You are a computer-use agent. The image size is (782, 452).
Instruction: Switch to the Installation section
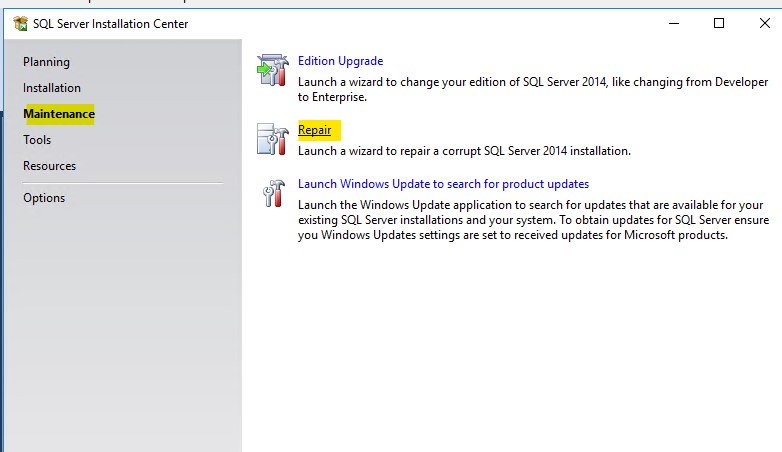(x=52, y=88)
